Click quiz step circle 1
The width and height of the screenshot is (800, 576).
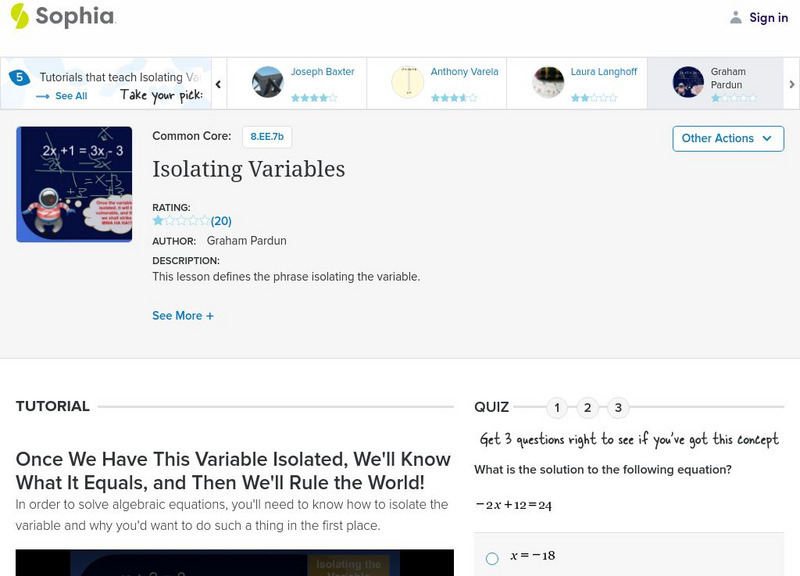557,407
